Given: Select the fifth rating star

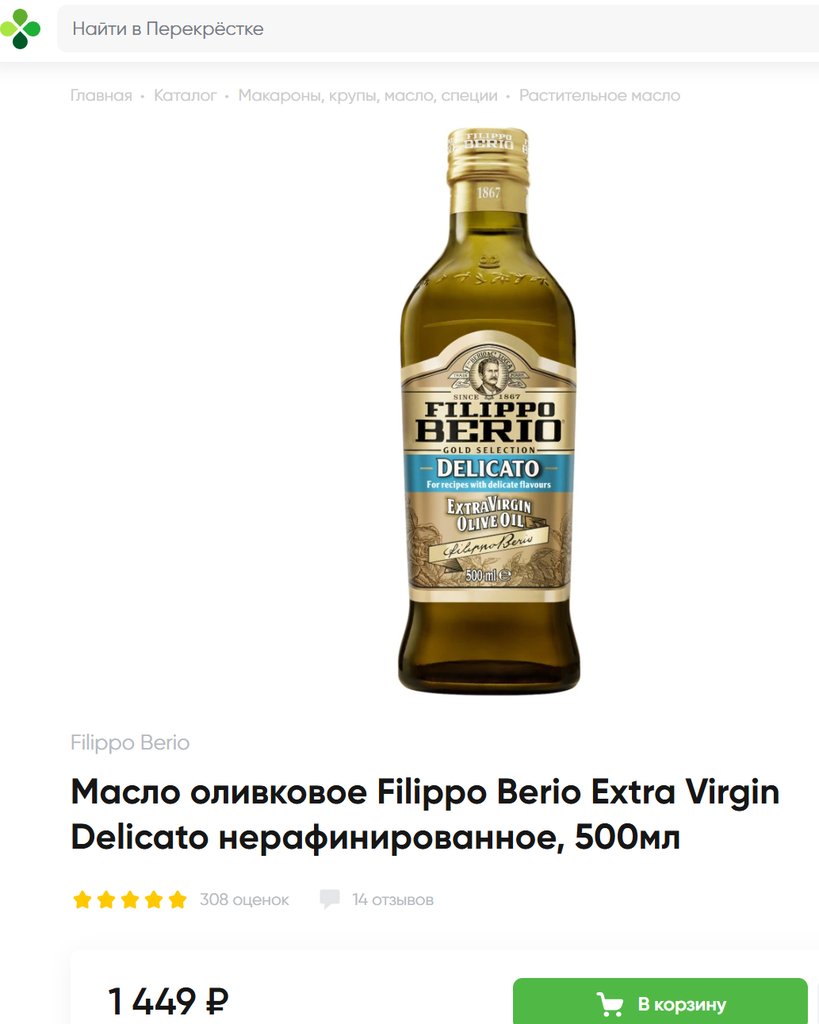Looking at the screenshot, I should 178,900.
